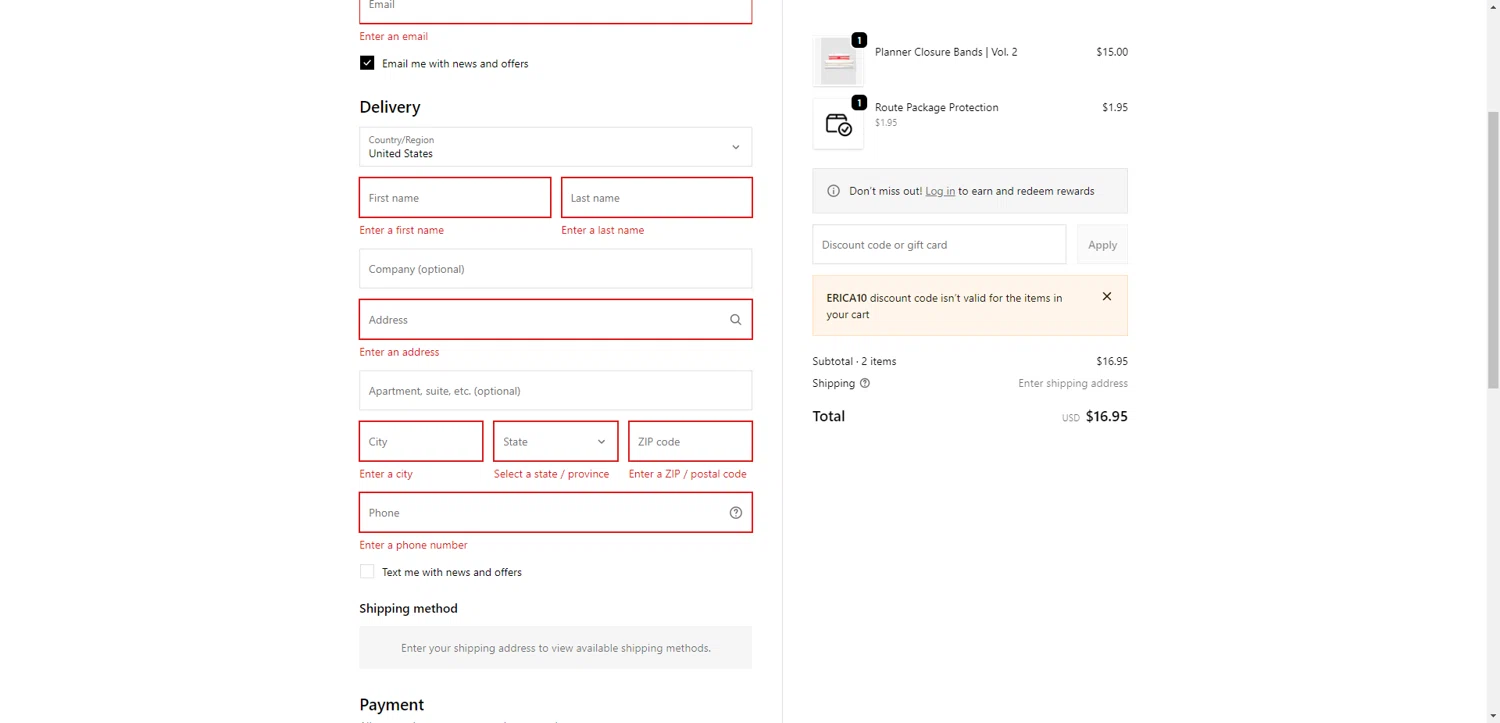
Task: Click the Log in link
Action: point(940,191)
